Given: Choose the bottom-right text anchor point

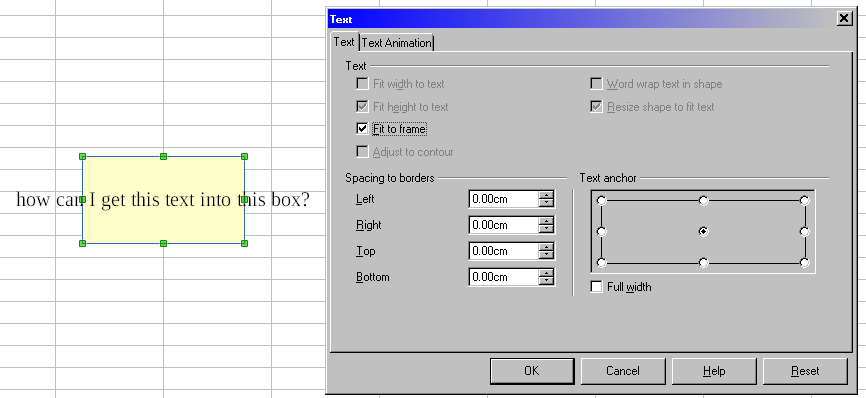Looking at the screenshot, I should pos(805,262).
